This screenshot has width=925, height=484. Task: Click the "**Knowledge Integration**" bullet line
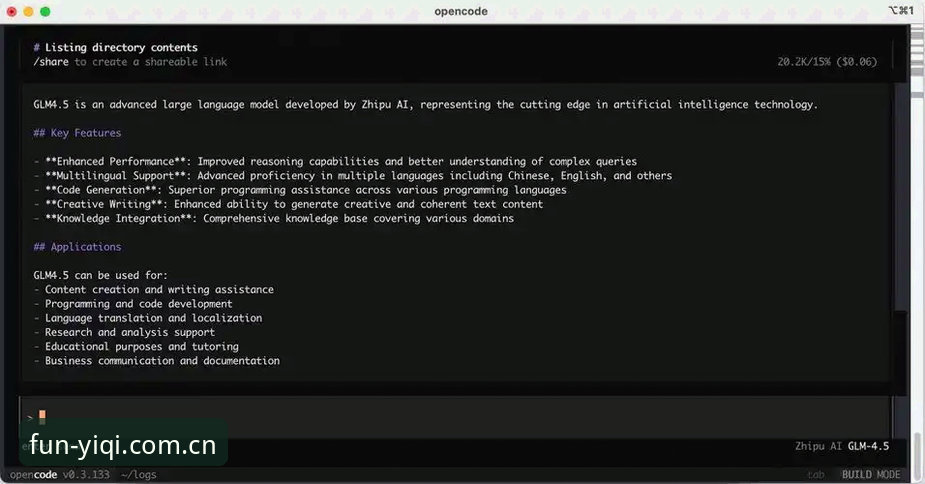click(274, 218)
